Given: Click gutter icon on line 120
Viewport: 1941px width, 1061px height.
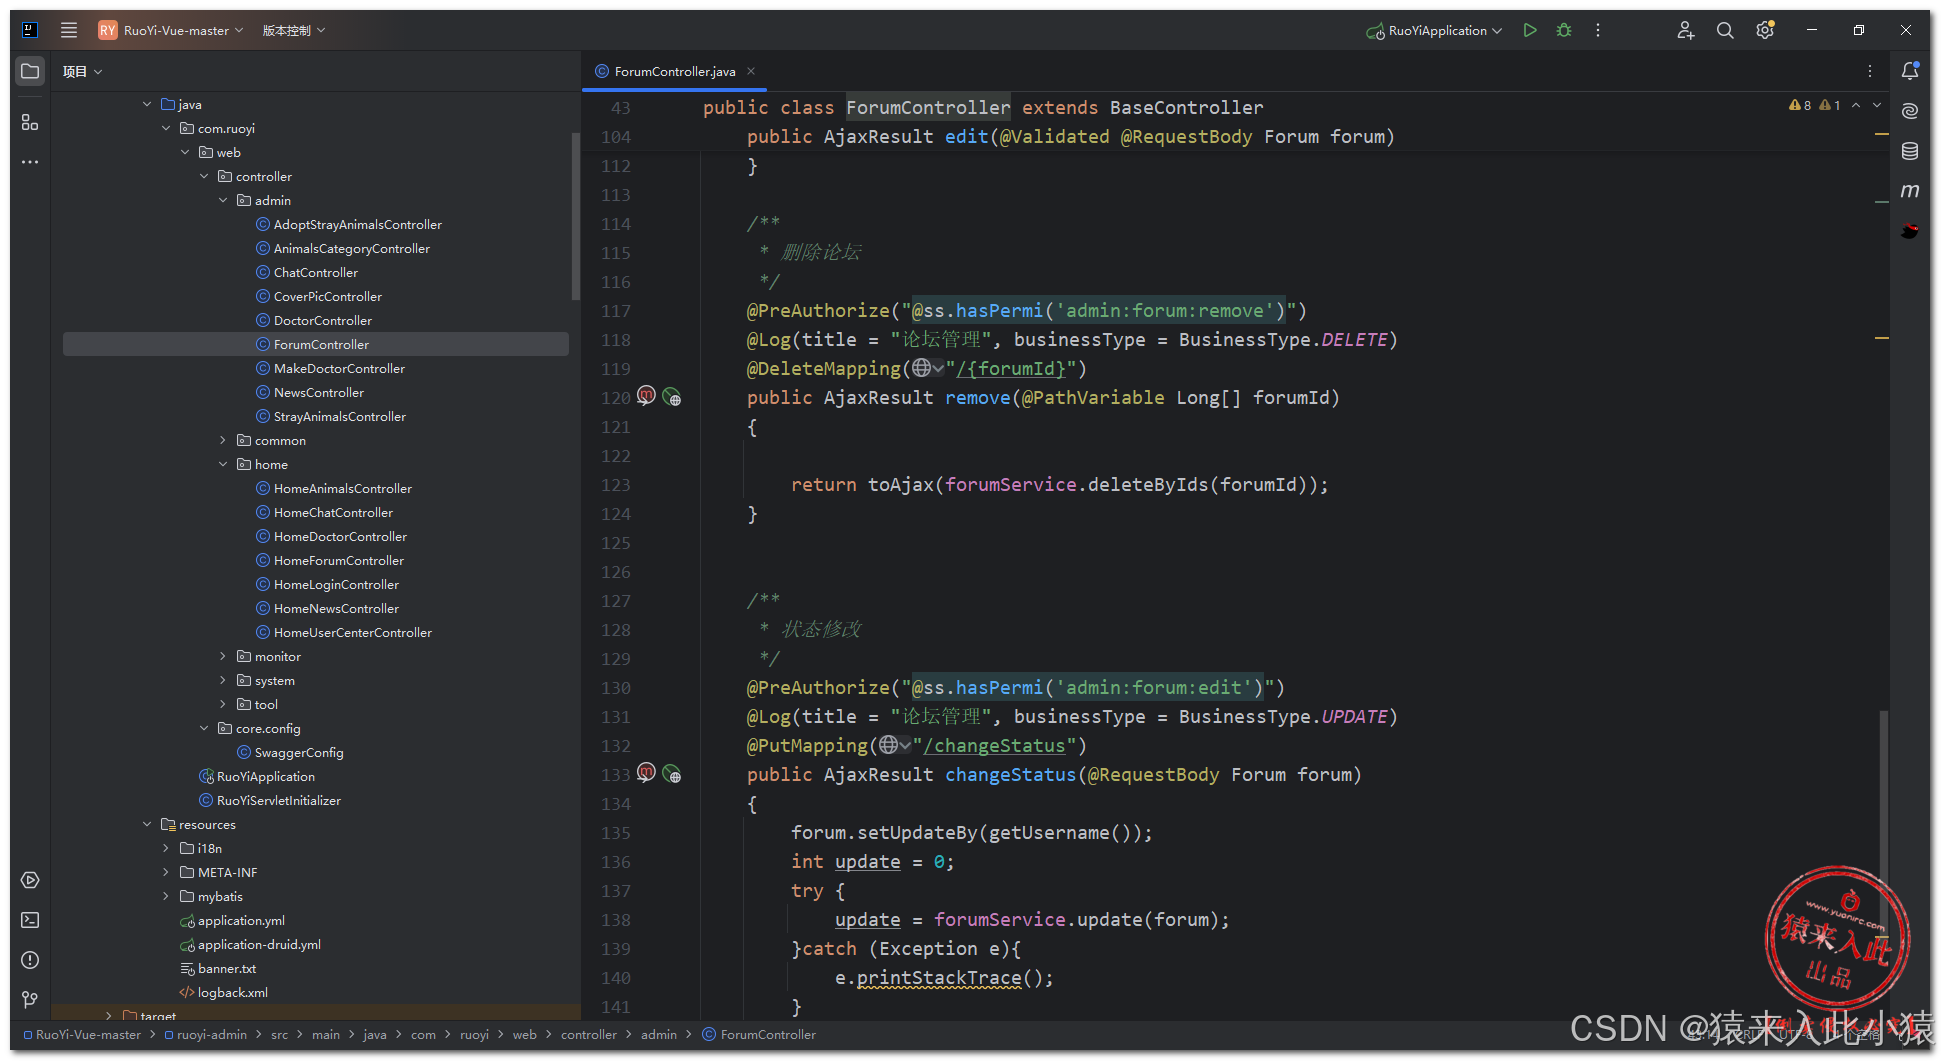Looking at the screenshot, I should click(647, 396).
